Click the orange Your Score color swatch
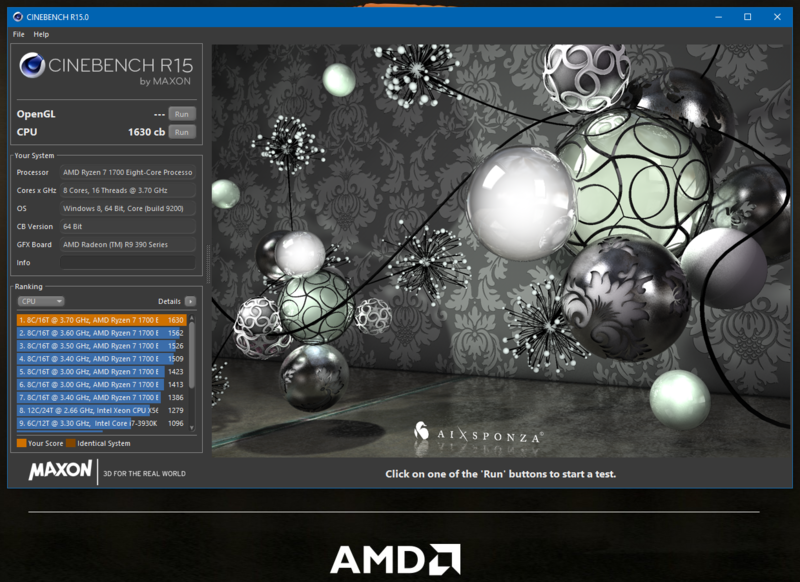This screenshot has height=582, width=800. (x=21, y=443)
